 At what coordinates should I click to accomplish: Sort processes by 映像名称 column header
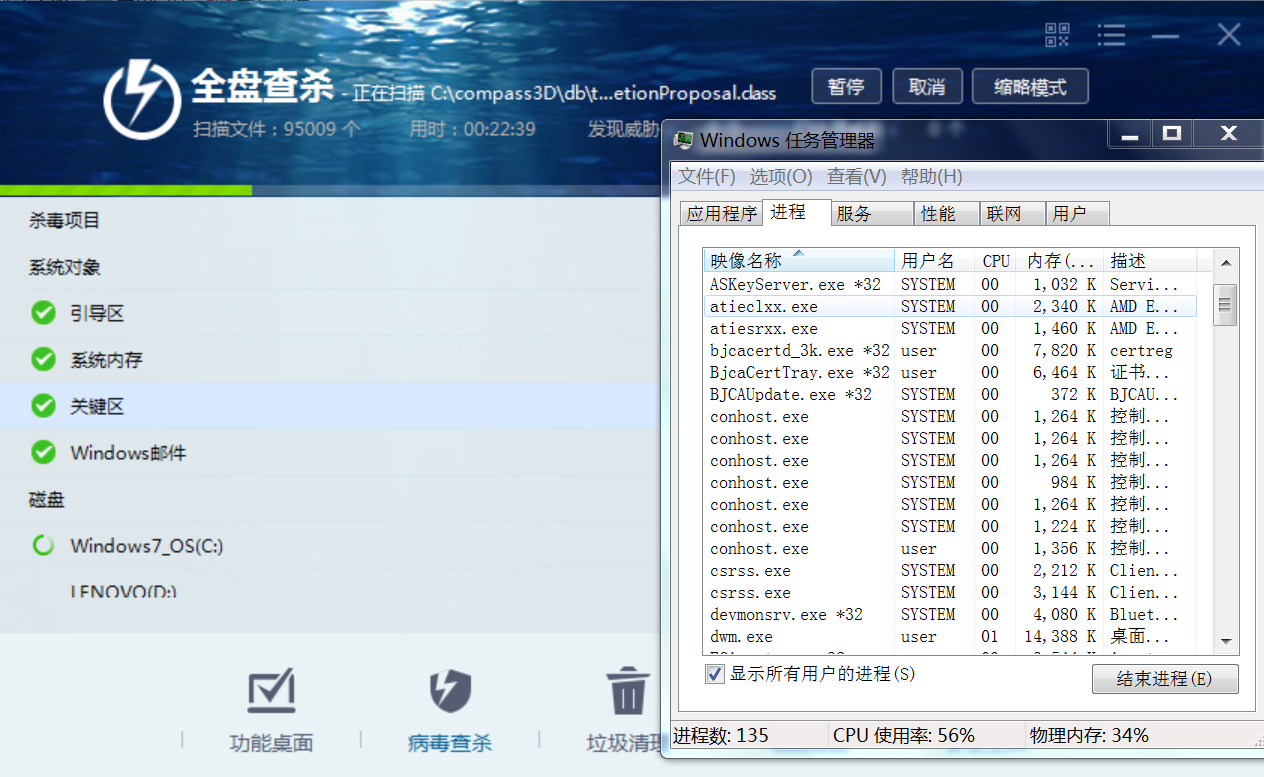coord(798,260)
